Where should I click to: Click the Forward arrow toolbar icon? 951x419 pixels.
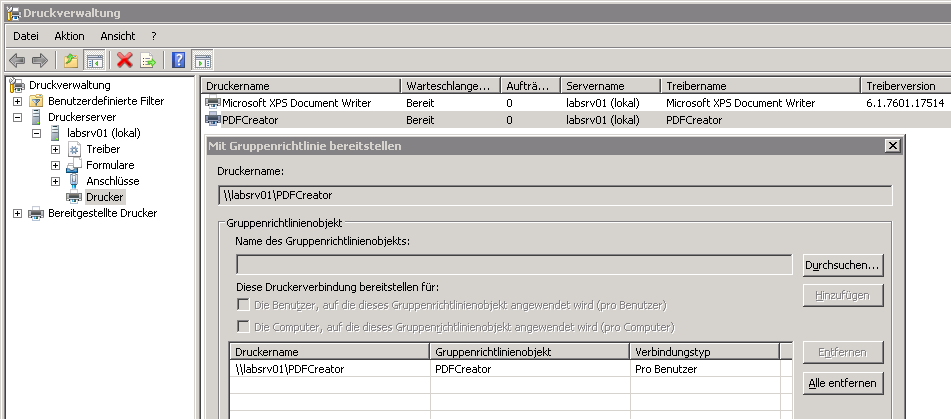point(40,60)
